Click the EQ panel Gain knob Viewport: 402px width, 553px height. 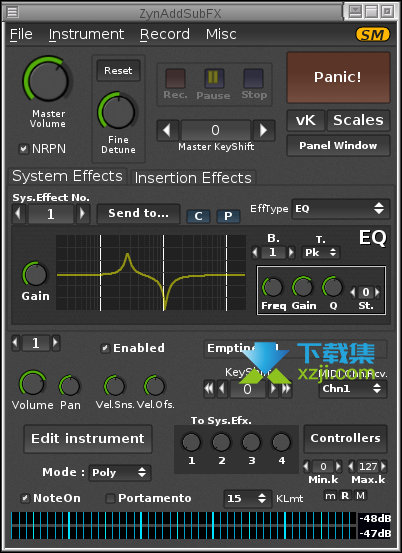(35, 274)
